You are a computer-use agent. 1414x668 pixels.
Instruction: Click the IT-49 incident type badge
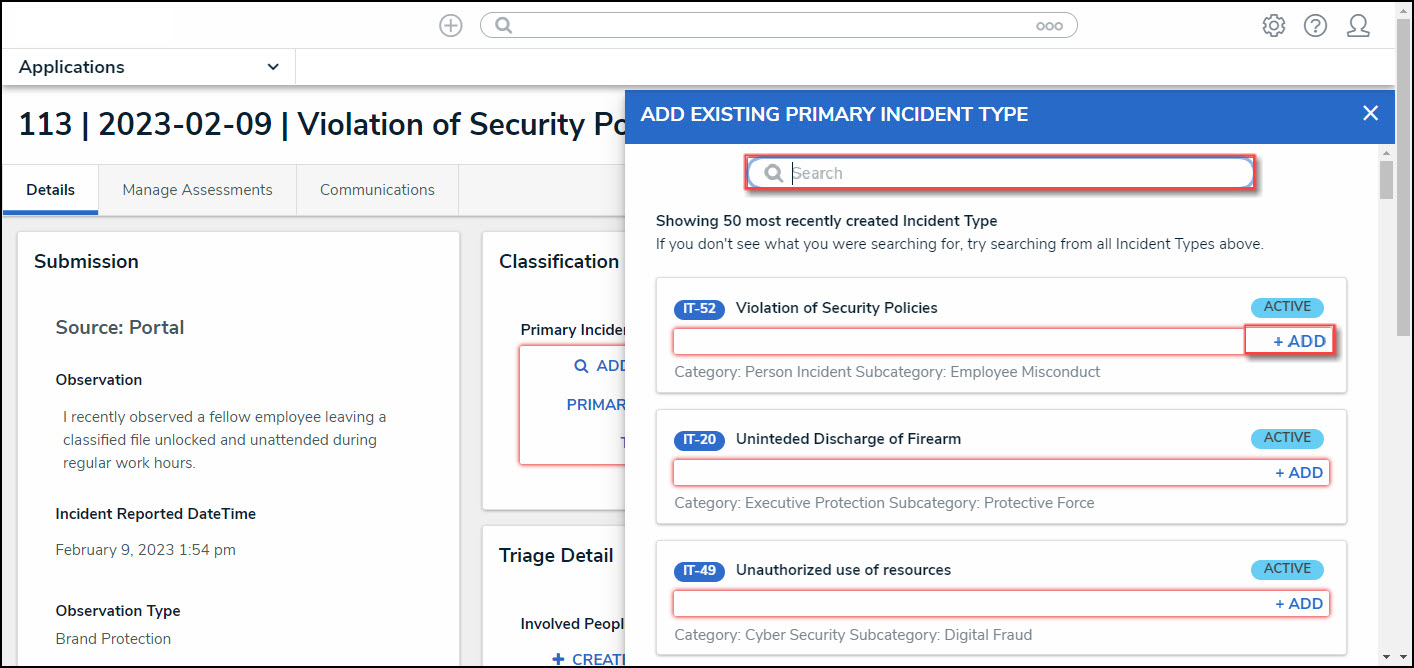(x=700, y=571)
